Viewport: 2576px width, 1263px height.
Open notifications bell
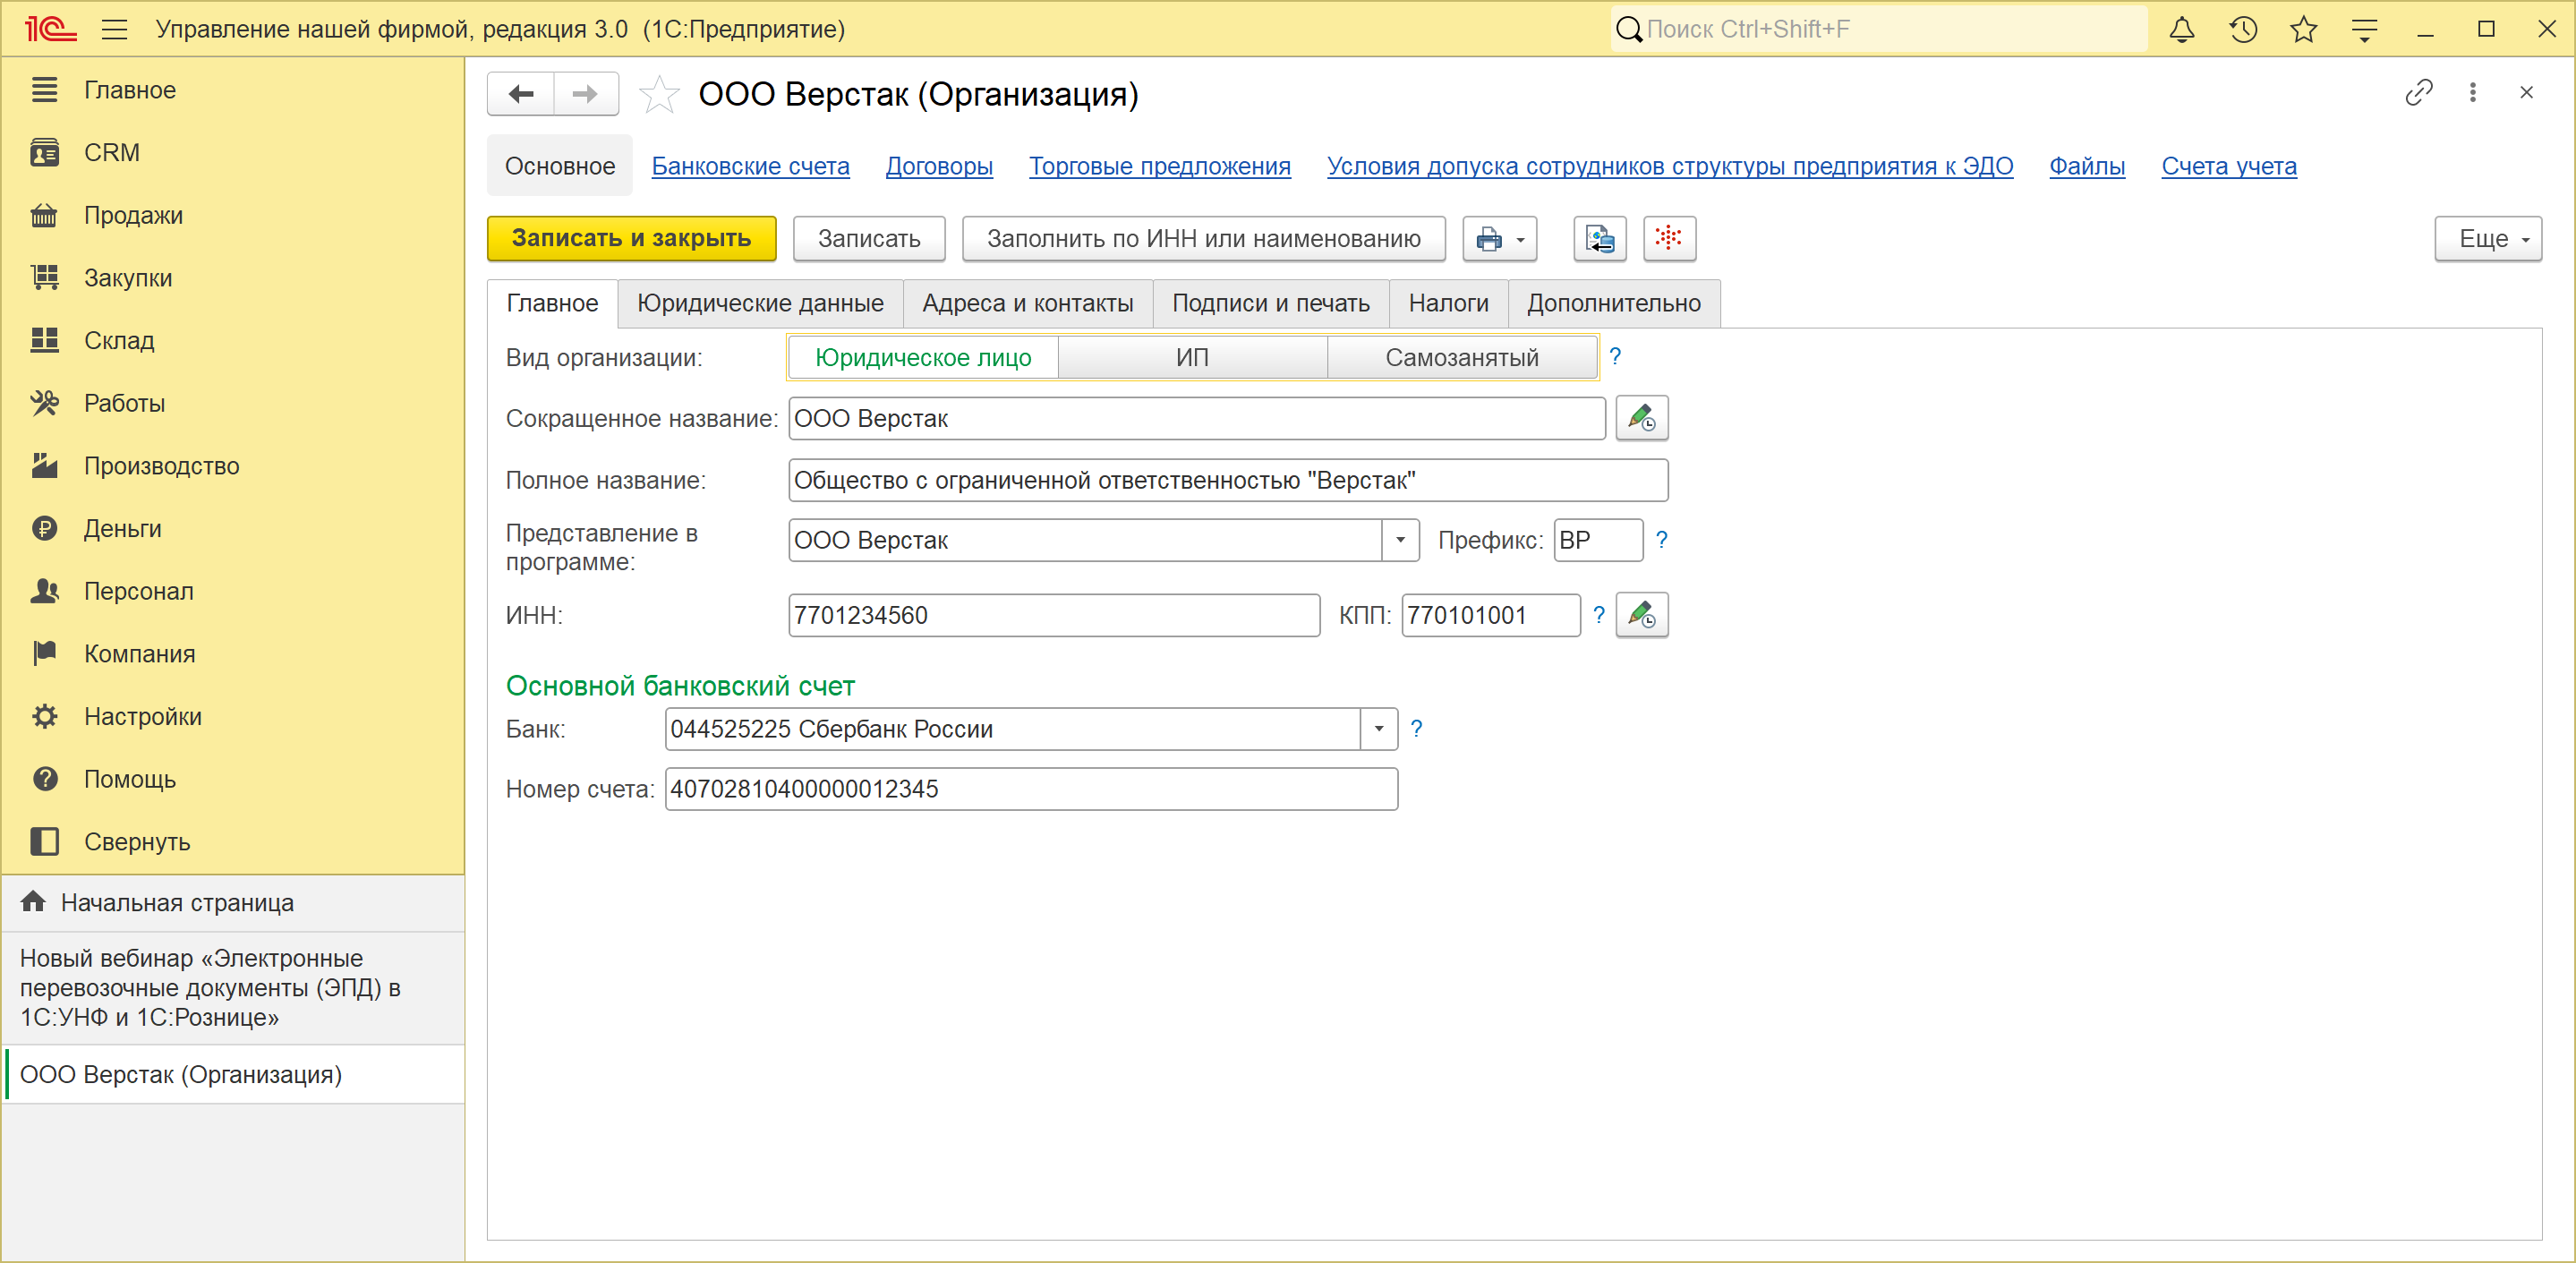(x=2181, y=29)
